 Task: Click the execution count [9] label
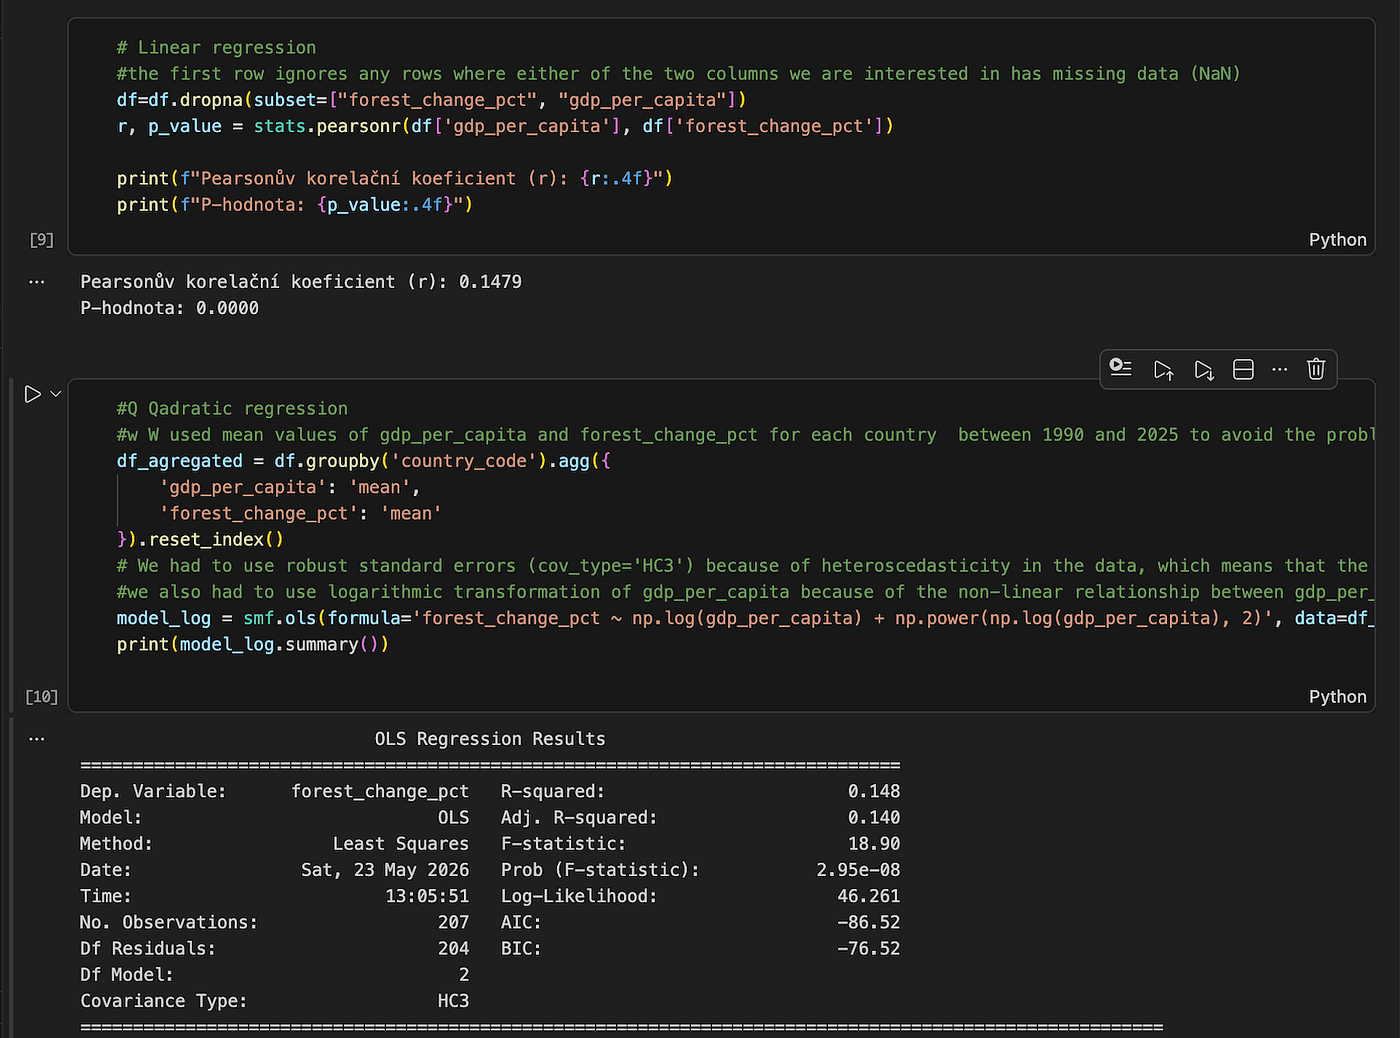[41, 240]
